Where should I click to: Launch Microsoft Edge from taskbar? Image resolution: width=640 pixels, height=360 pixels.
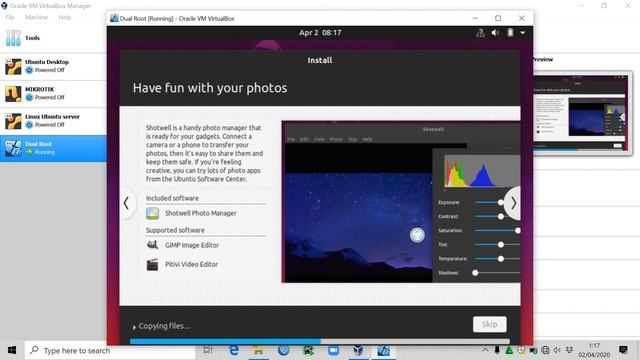click(233, 350)
